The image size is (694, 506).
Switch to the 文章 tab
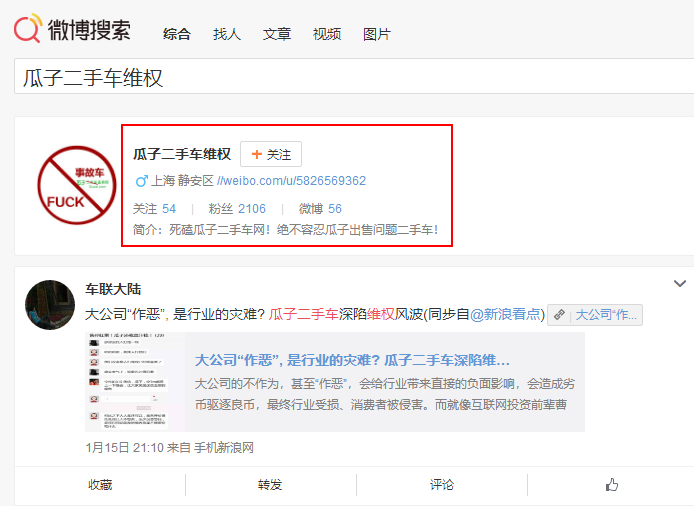click(x=277, y=34)
